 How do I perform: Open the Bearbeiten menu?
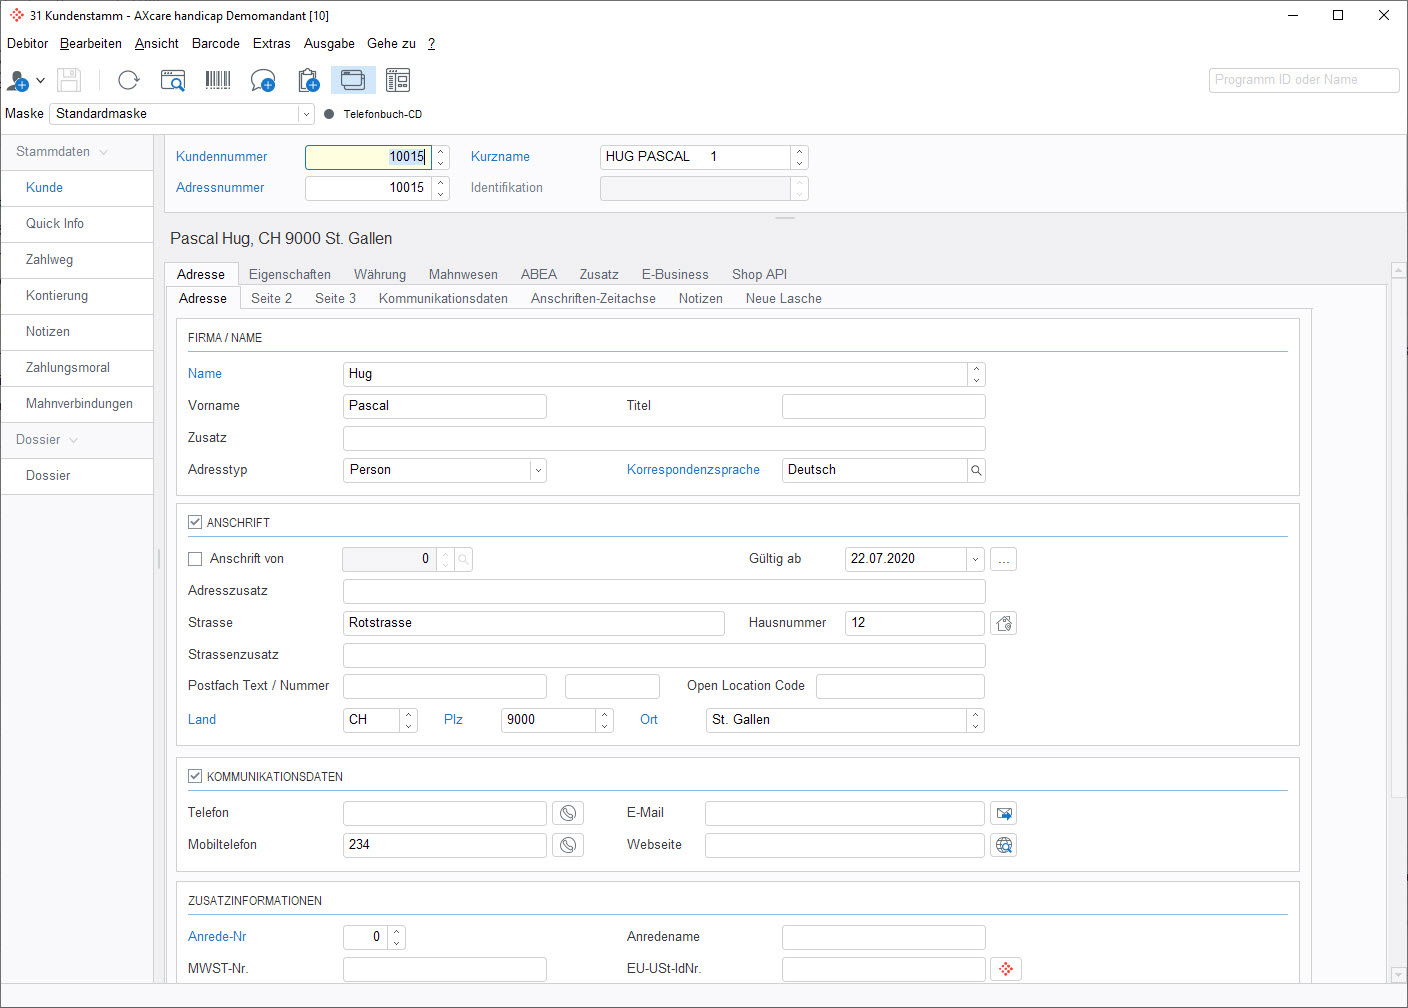coord(91,44)
